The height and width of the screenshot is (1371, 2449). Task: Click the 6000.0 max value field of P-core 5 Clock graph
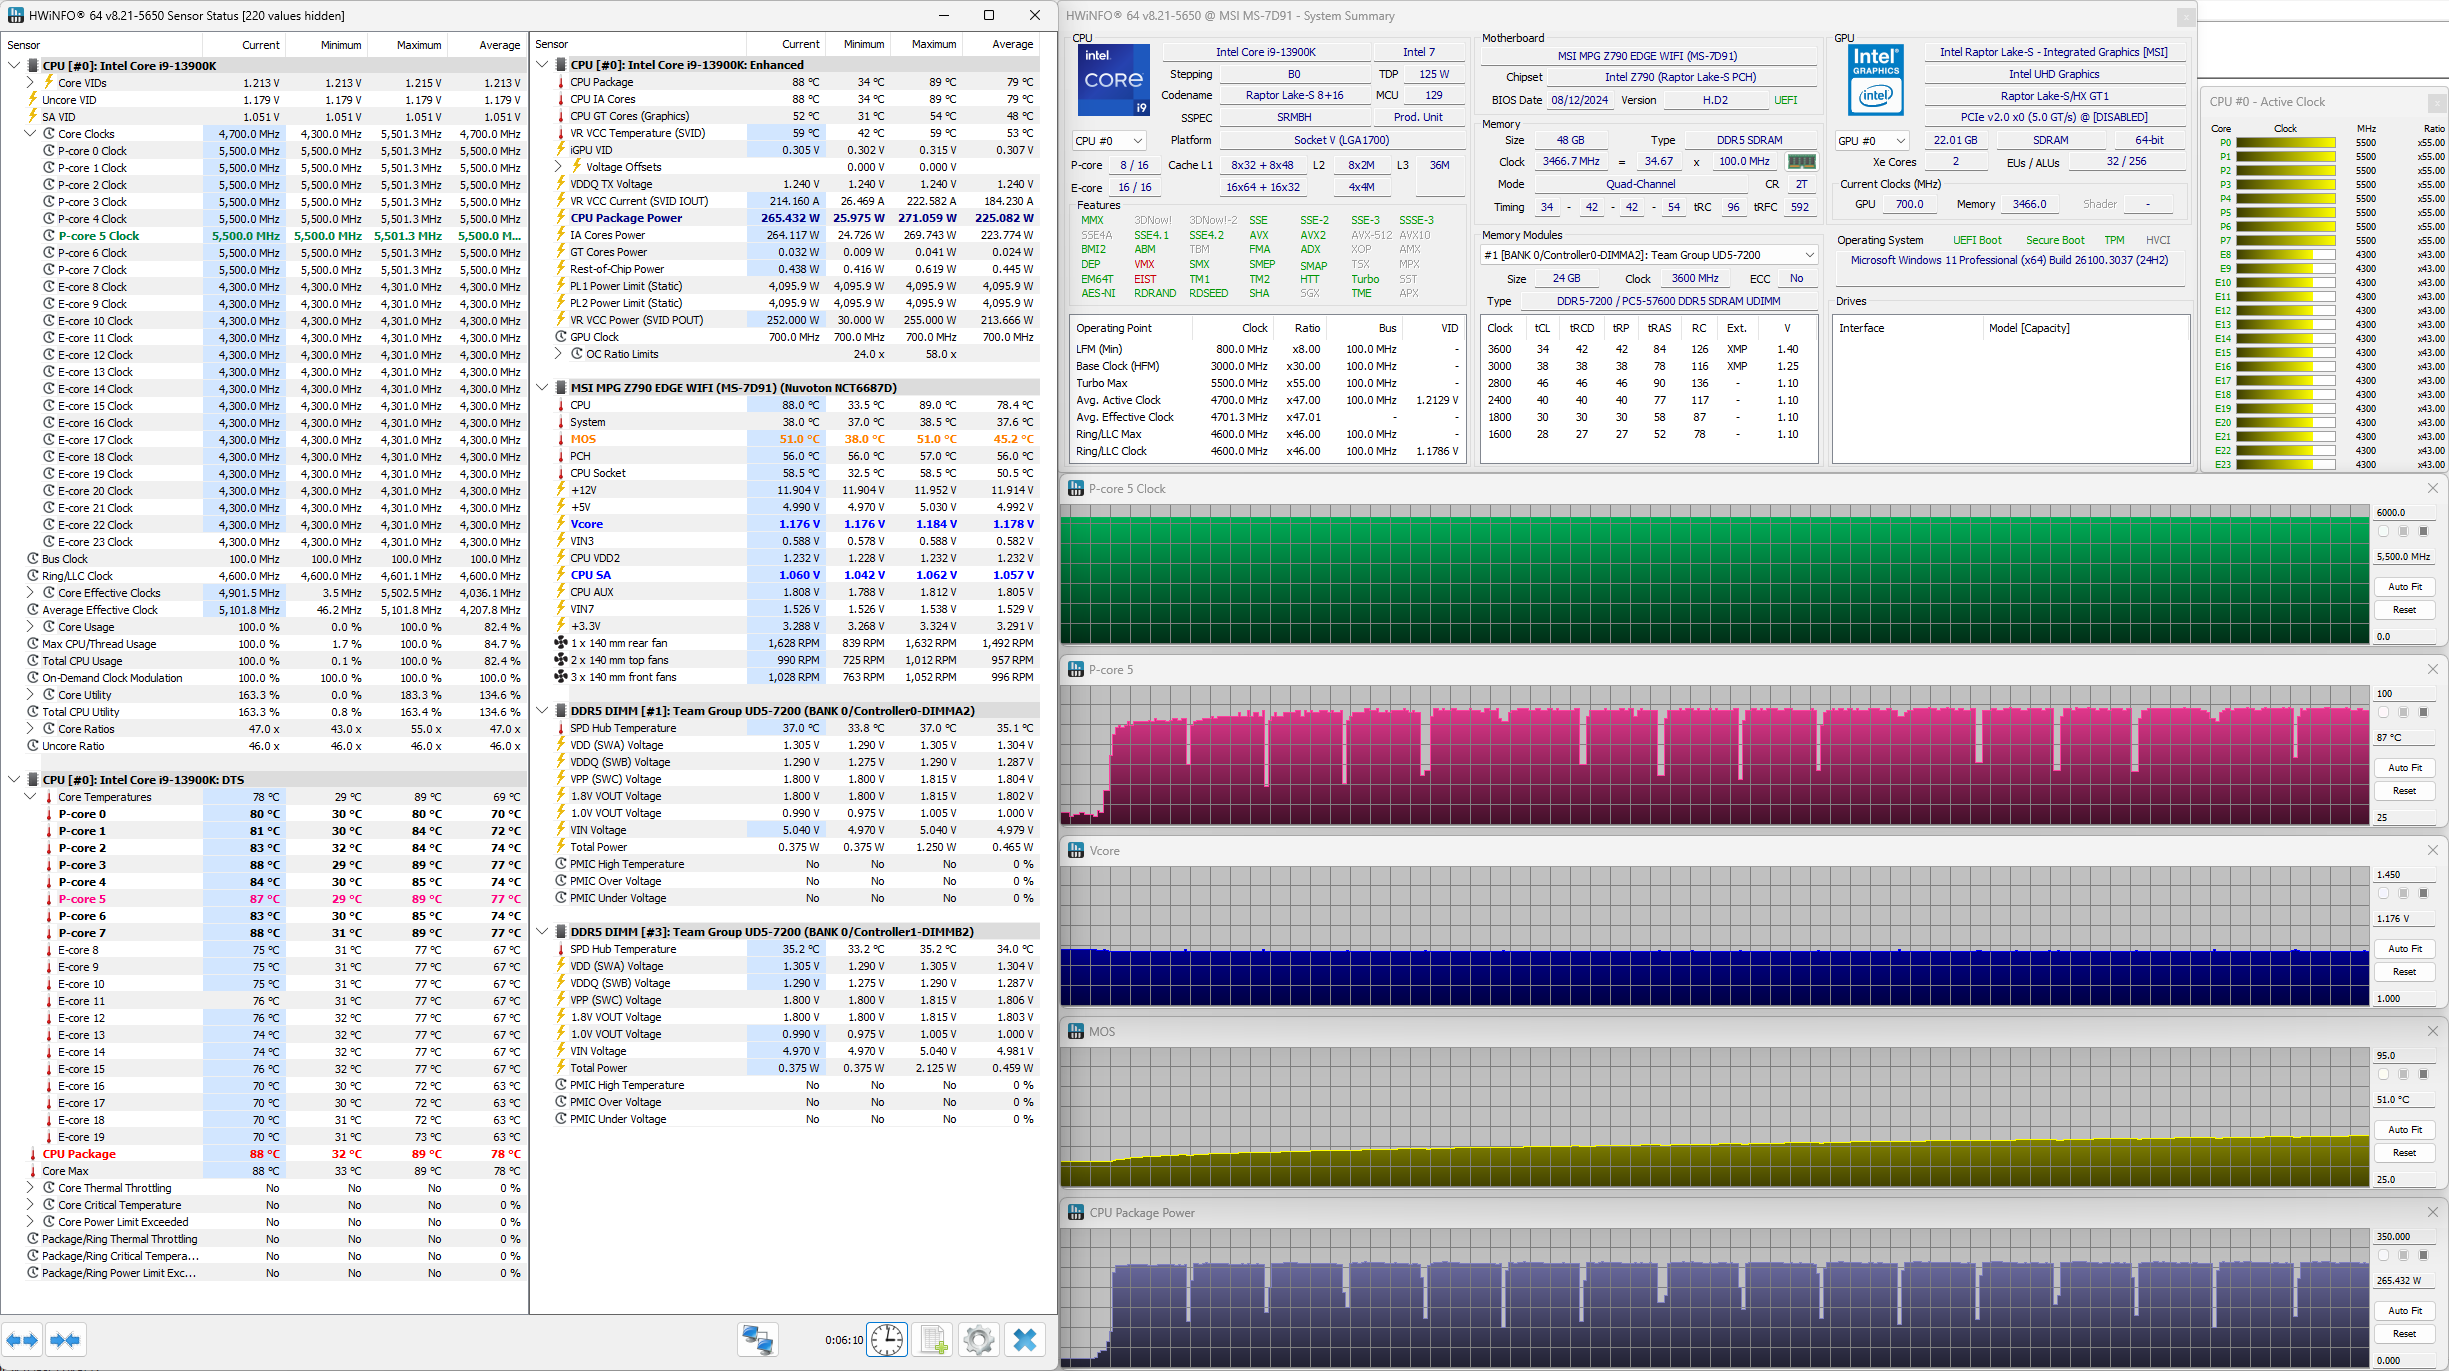pos(2402,512)
